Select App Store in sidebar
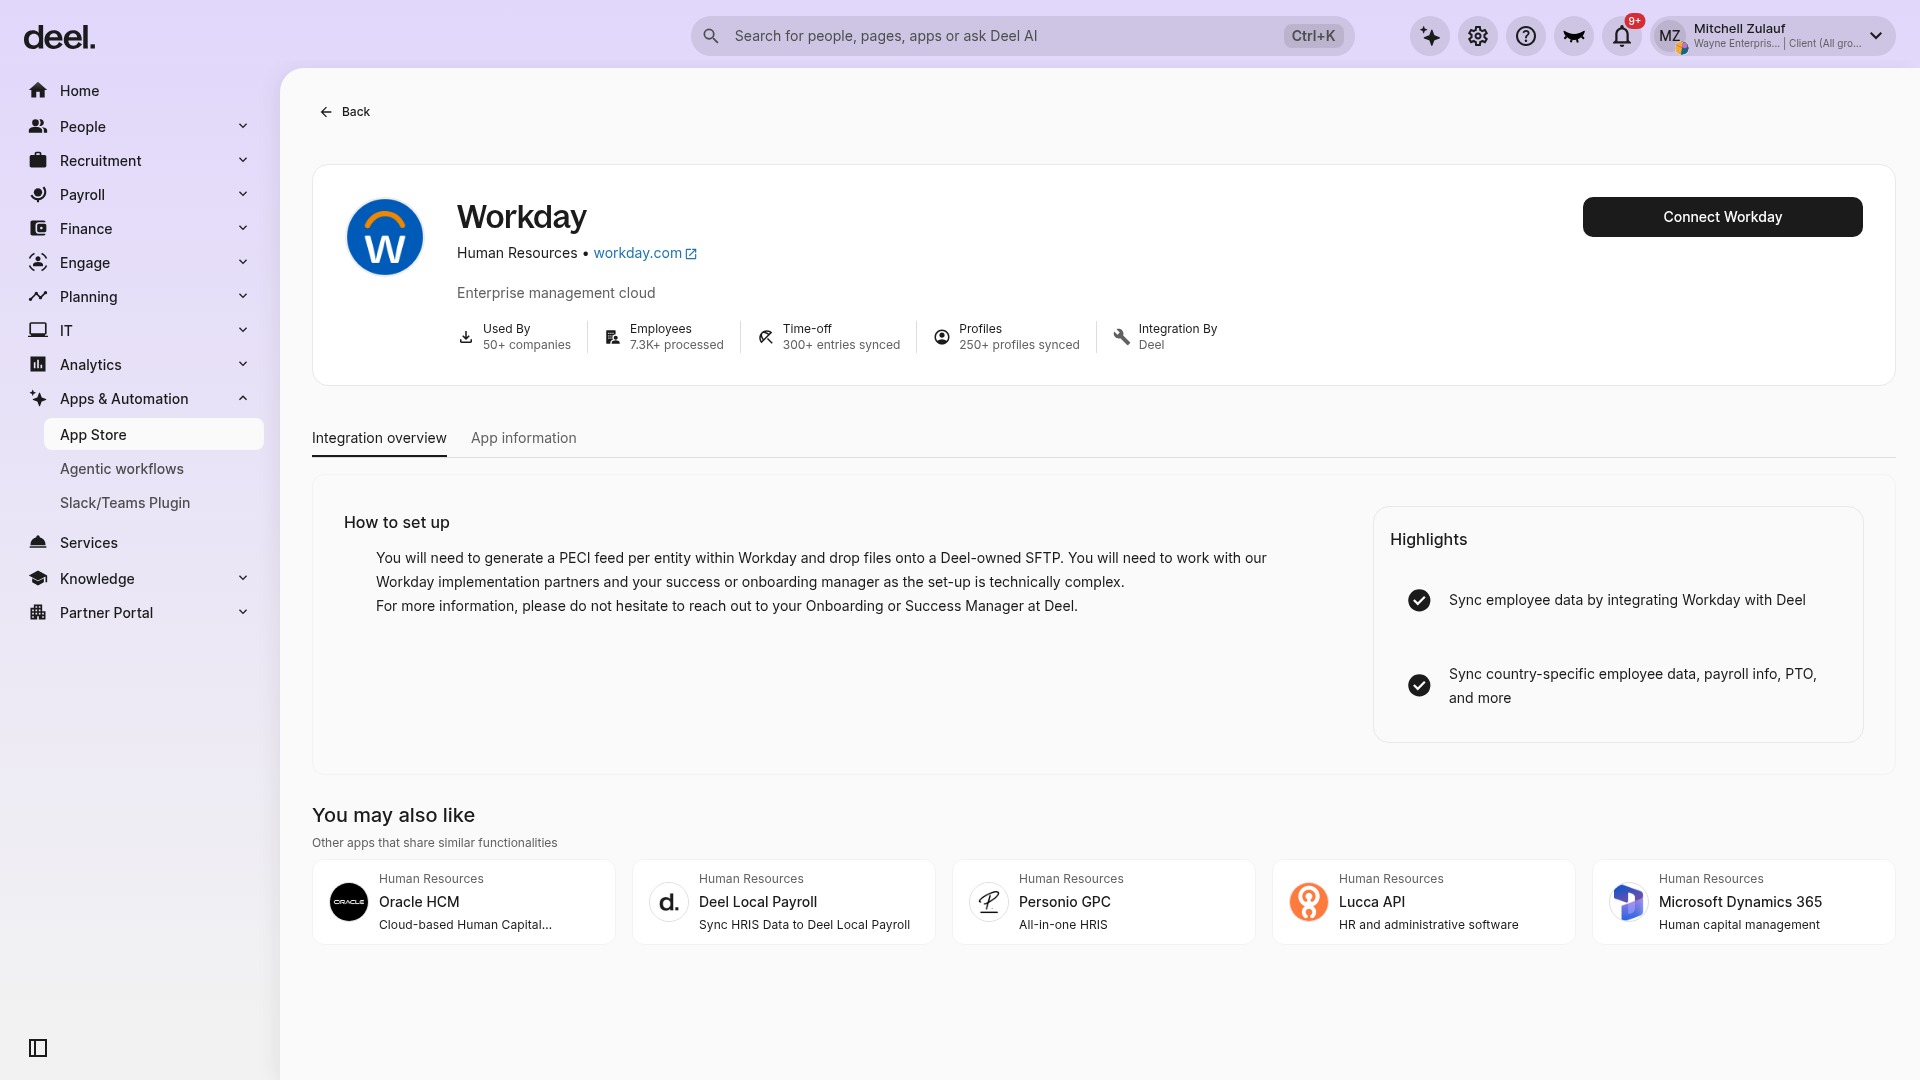 click(154, 435)
